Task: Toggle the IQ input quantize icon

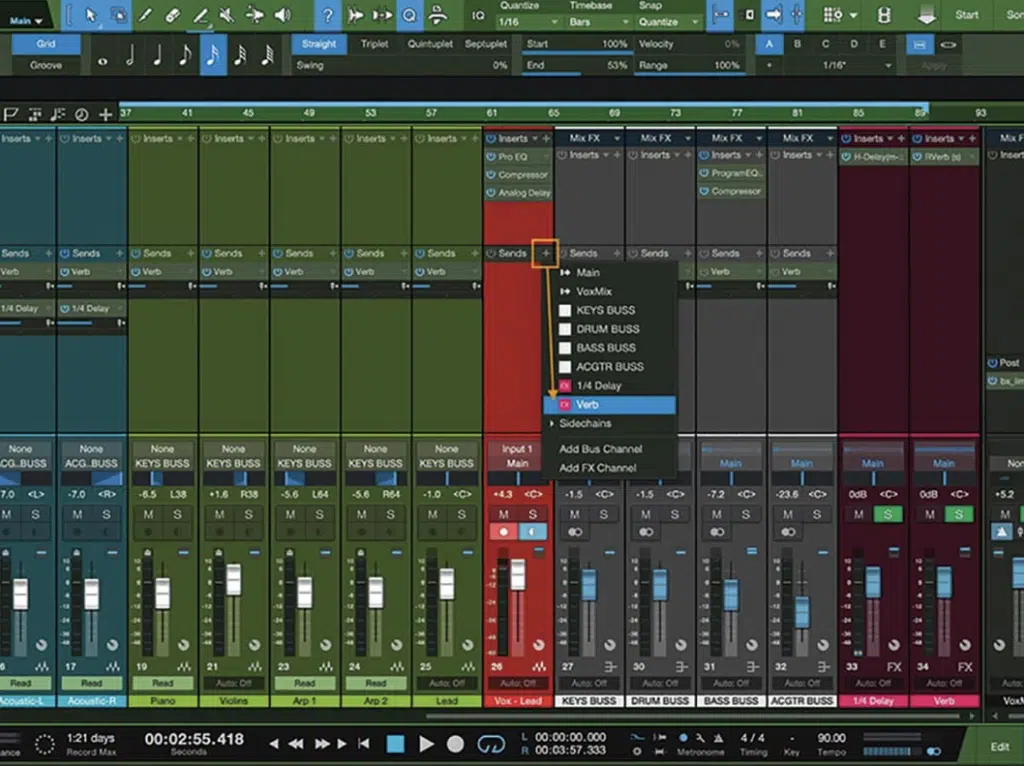Action: [478, 15]
